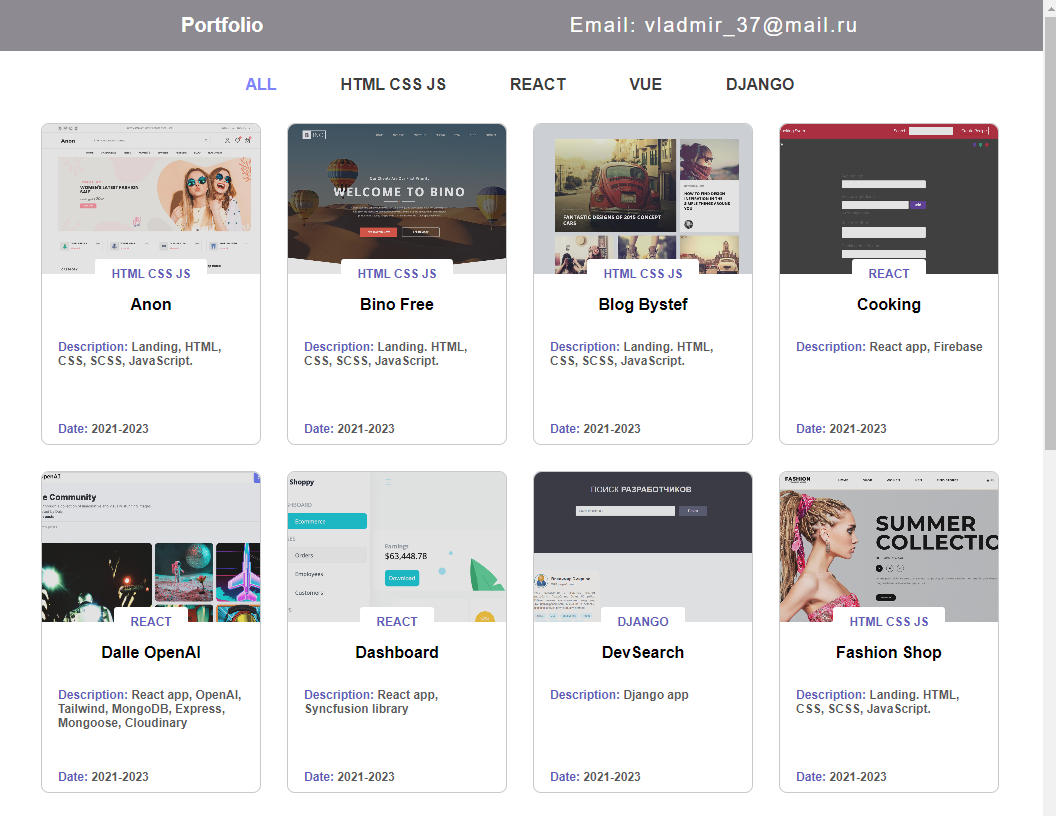Open the Fashion Shop summer collection thumbnail

pos(888,547)
